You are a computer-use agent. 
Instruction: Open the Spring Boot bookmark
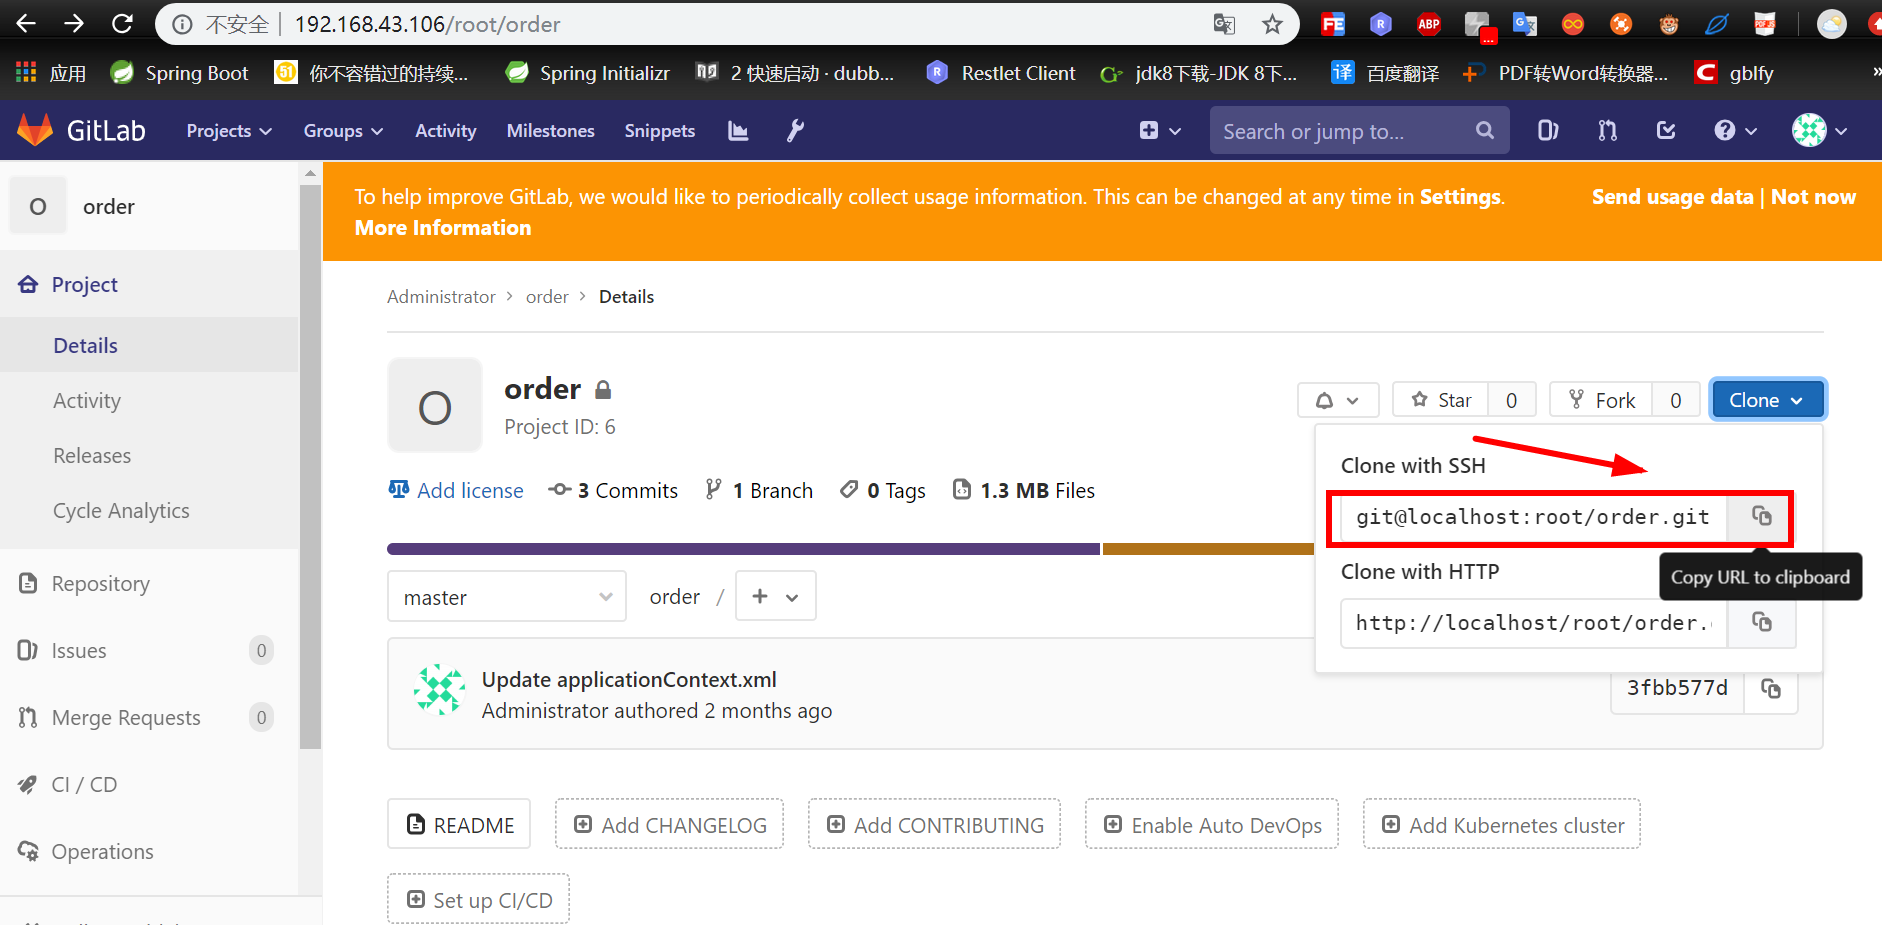click(x=179, y=73)
